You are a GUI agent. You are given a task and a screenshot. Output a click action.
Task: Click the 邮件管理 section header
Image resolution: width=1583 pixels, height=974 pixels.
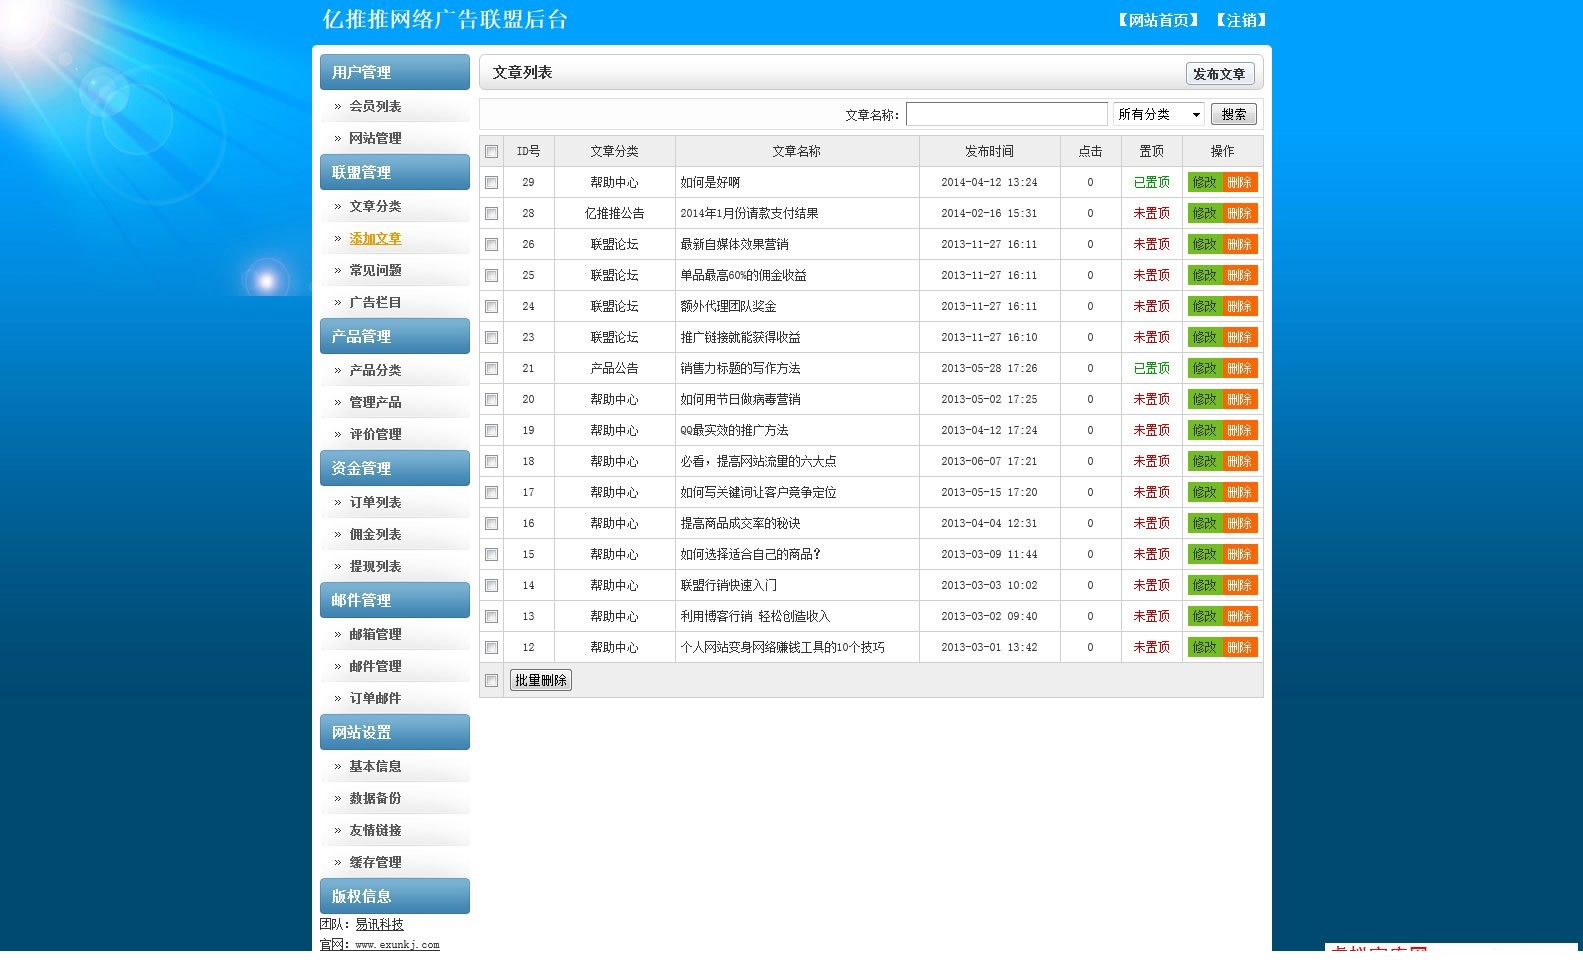point(395,600)
